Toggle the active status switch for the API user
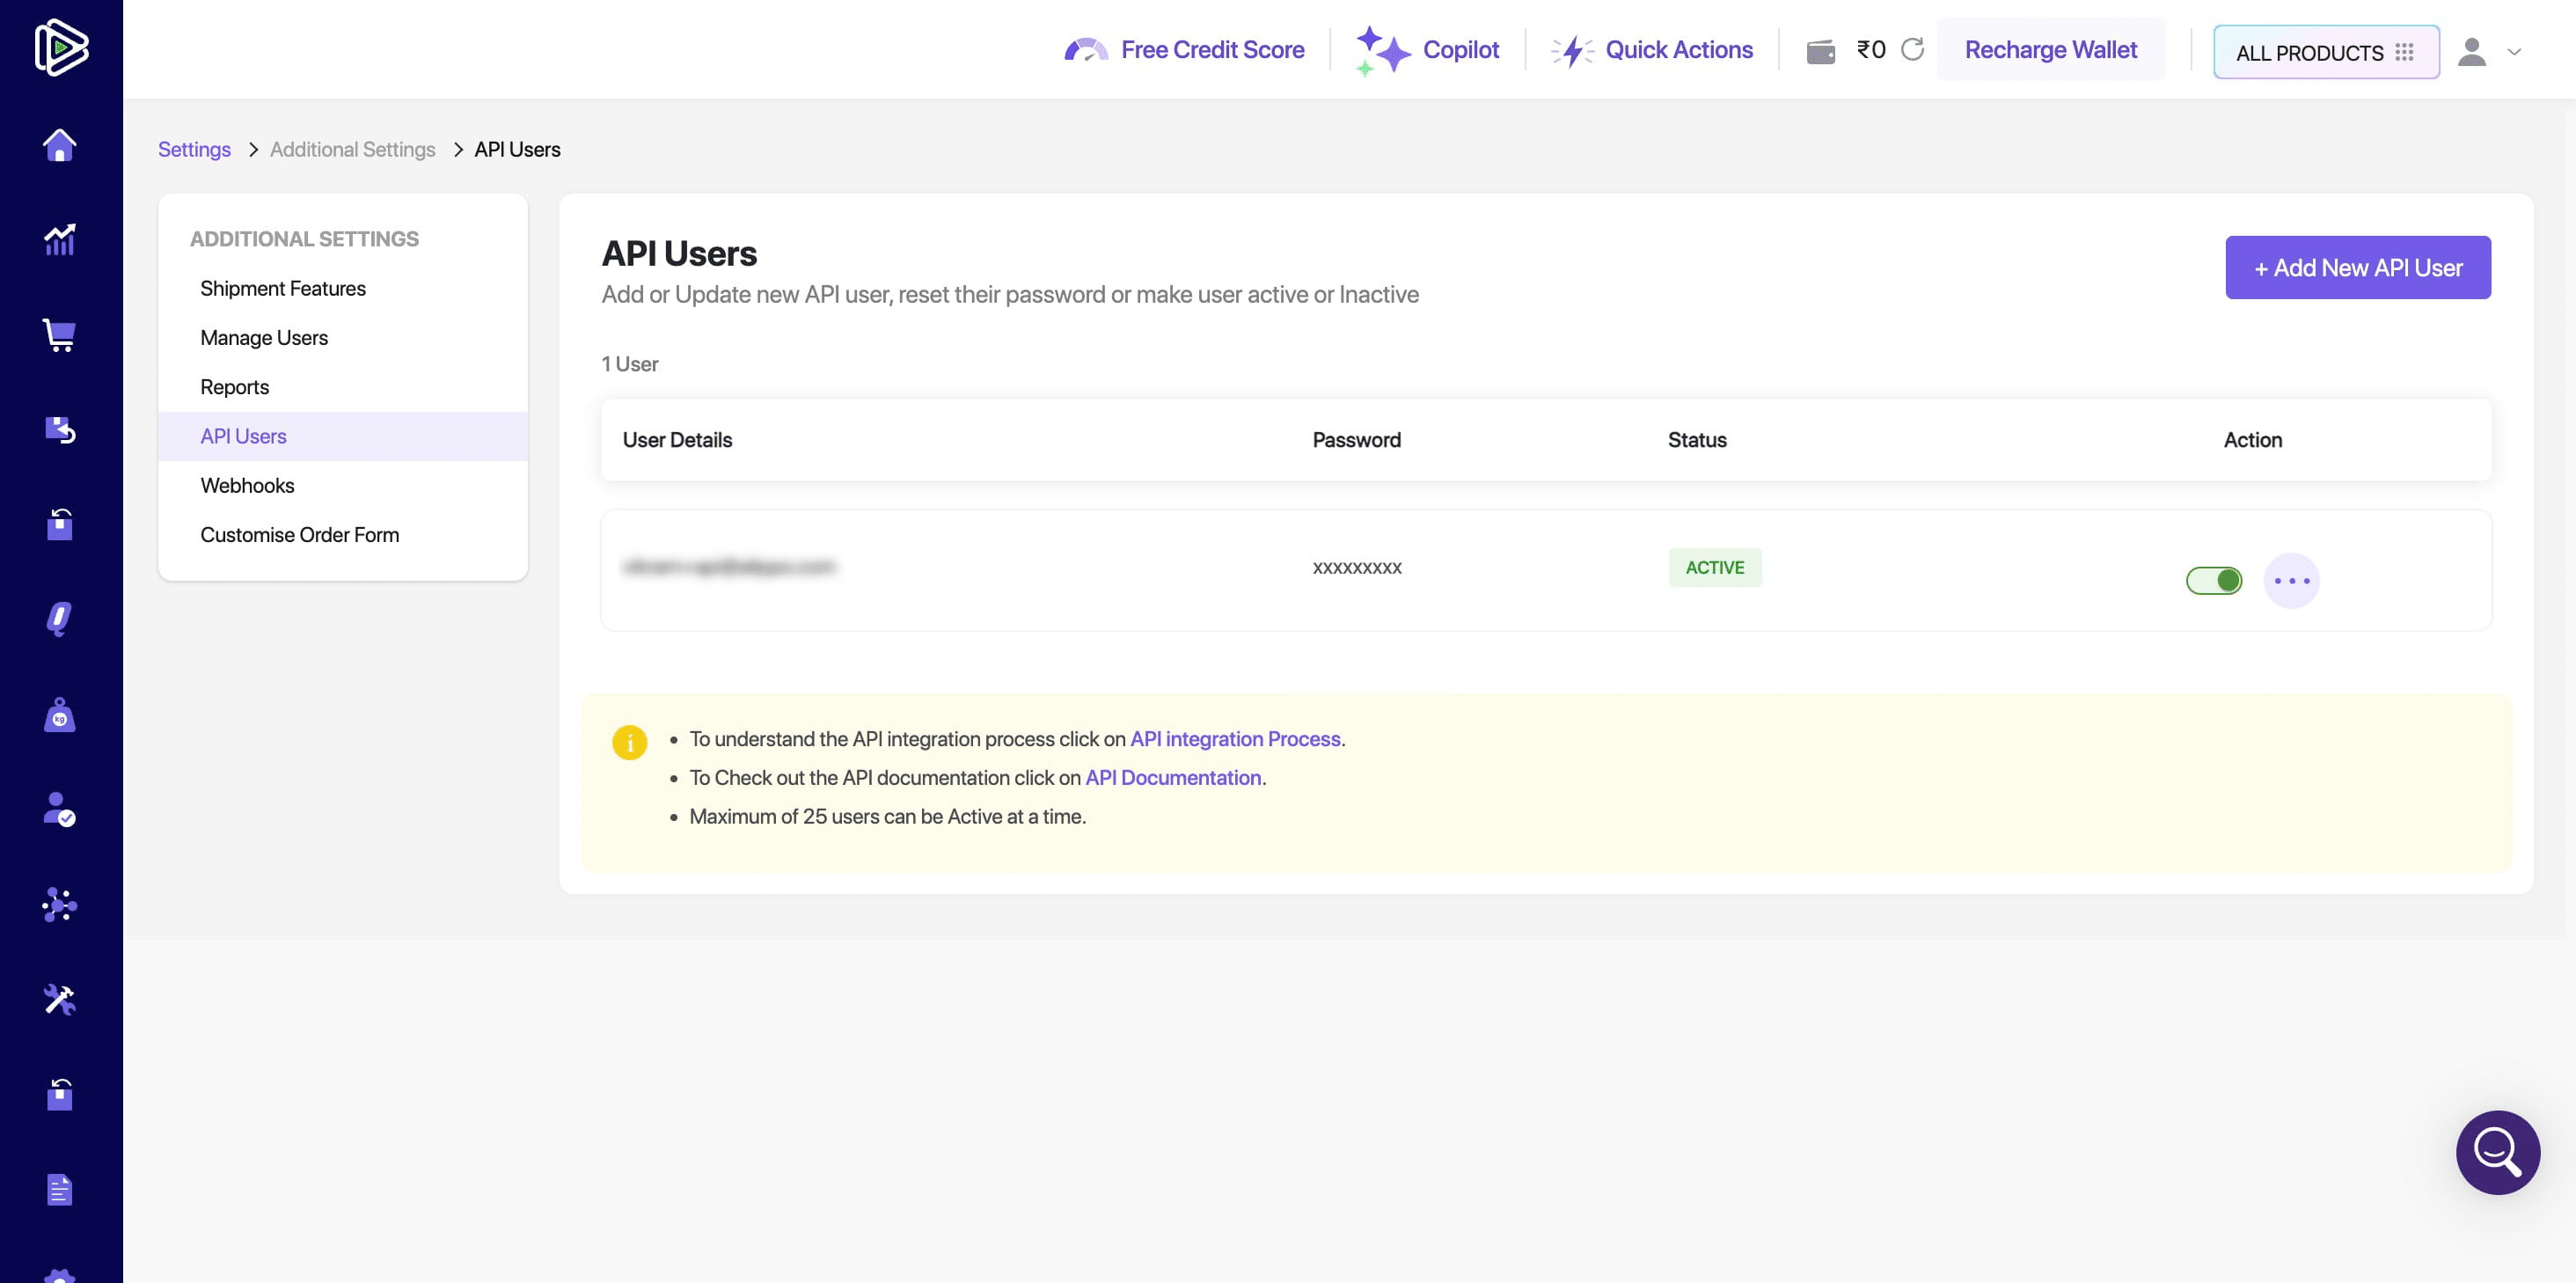Viewport: 2576px width, 1283px height. click(2214, 580)
